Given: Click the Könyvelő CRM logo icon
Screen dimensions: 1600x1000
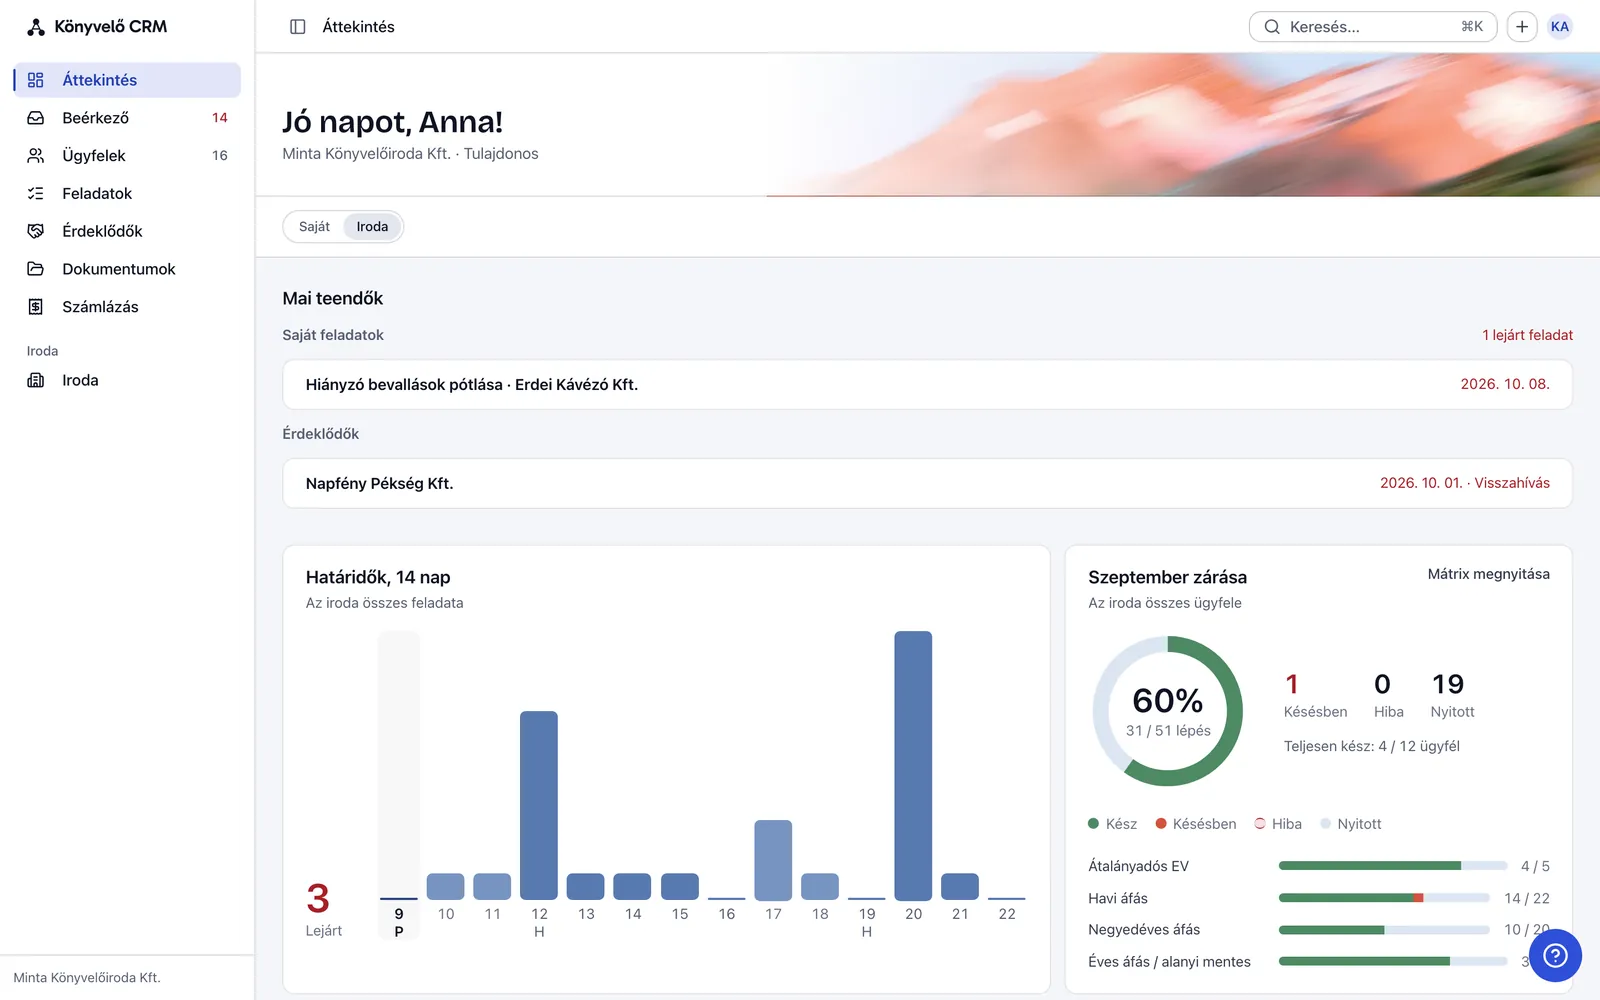Looking at the screenshot, I should point(36,27).
